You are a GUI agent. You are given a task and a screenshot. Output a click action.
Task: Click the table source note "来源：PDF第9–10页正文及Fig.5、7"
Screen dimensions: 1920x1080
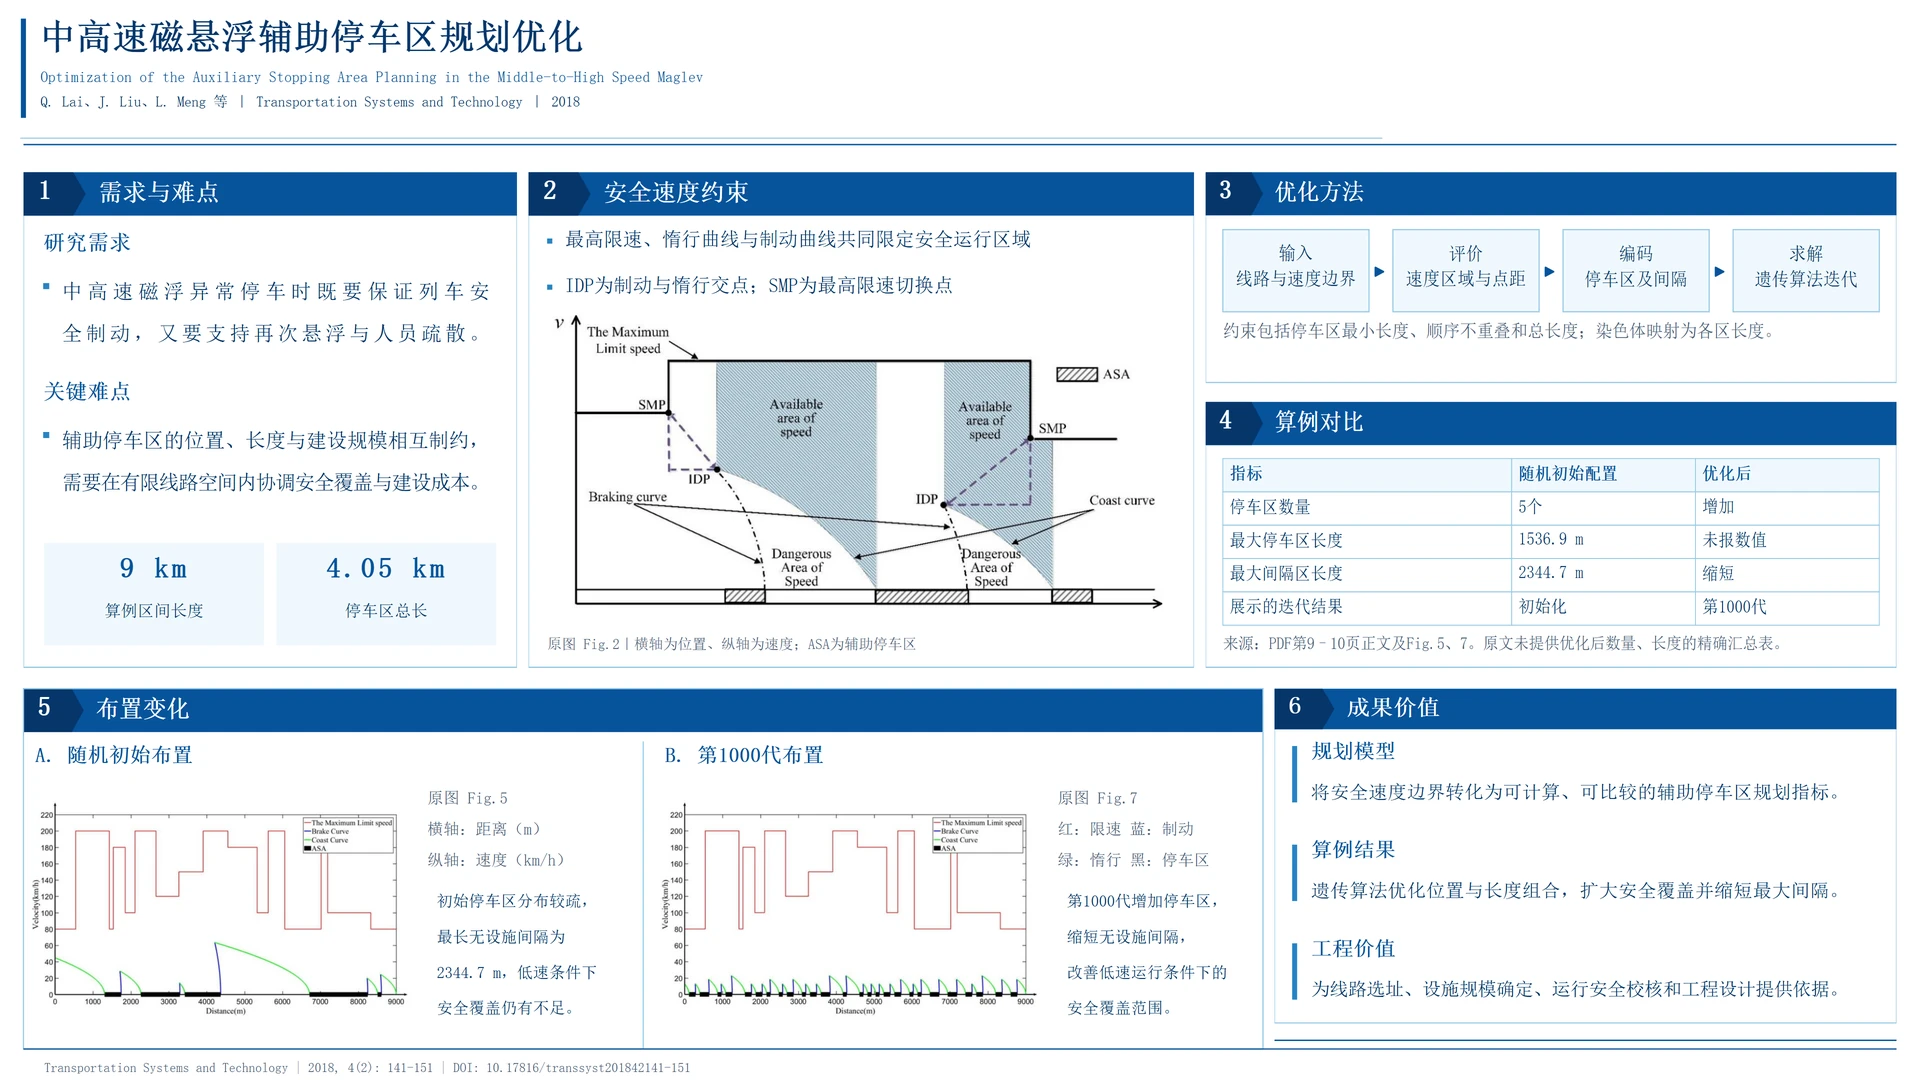[1347, 644]
